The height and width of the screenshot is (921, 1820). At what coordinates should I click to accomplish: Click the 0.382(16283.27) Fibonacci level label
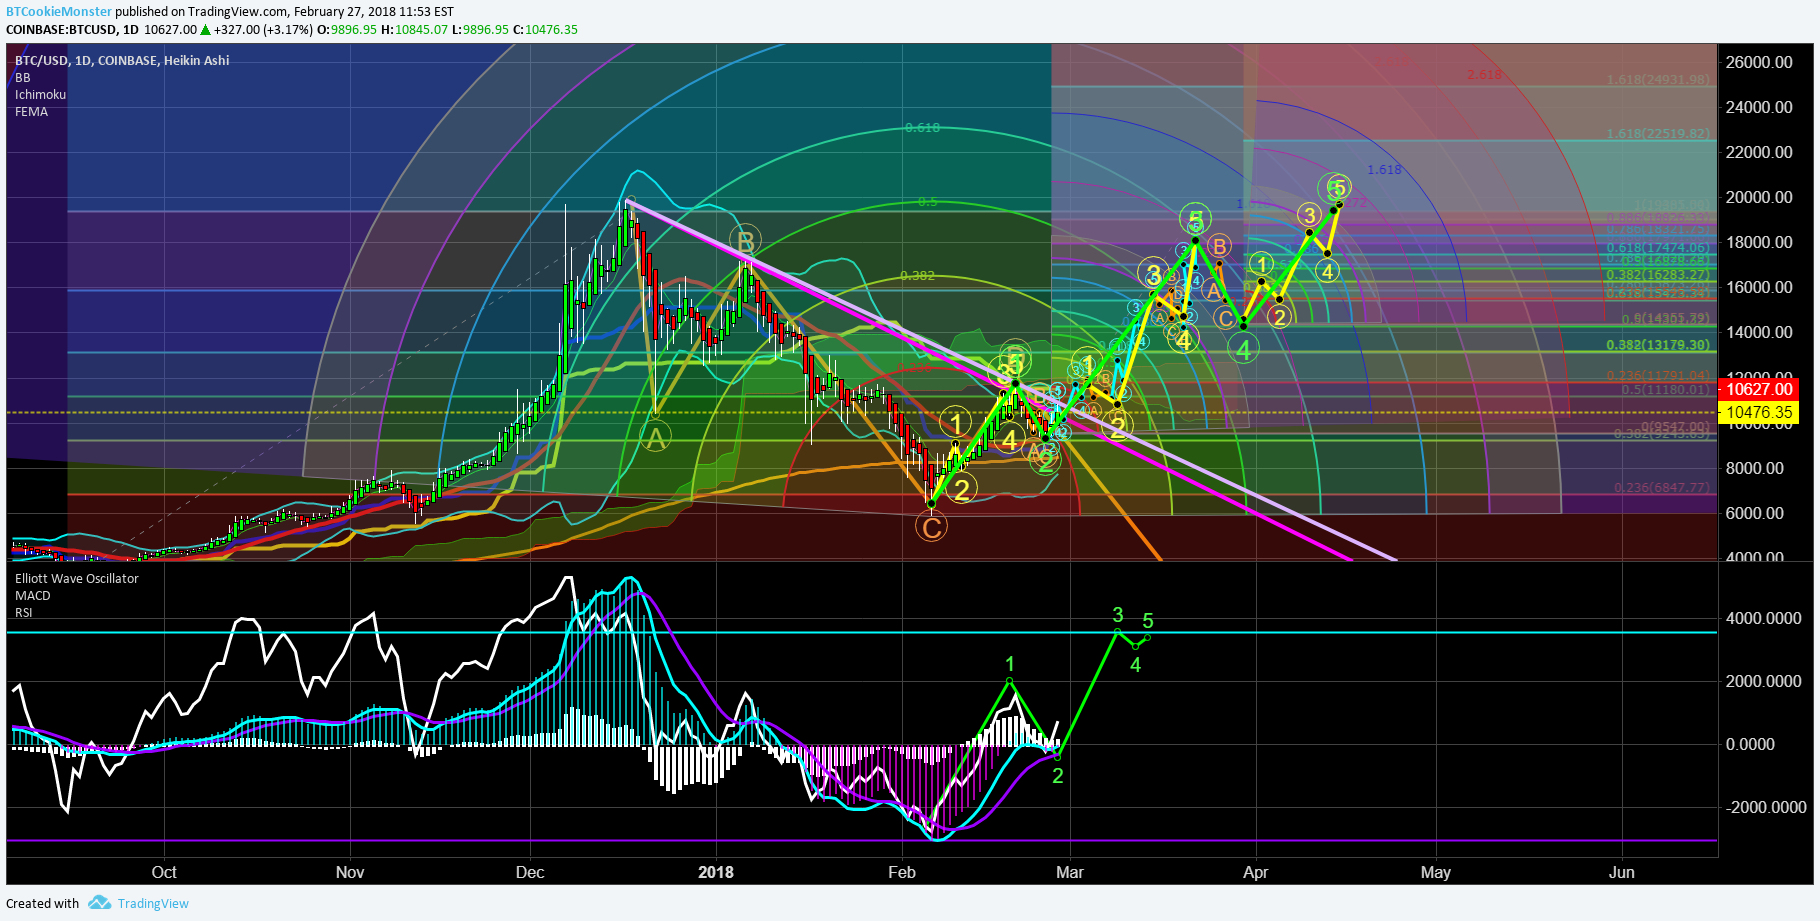coord(1658,275)
